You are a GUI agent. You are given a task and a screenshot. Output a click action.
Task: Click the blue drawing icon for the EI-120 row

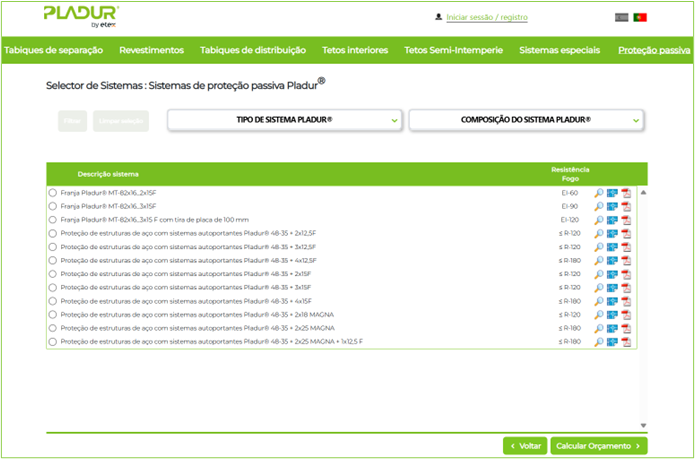coord(612,220)
